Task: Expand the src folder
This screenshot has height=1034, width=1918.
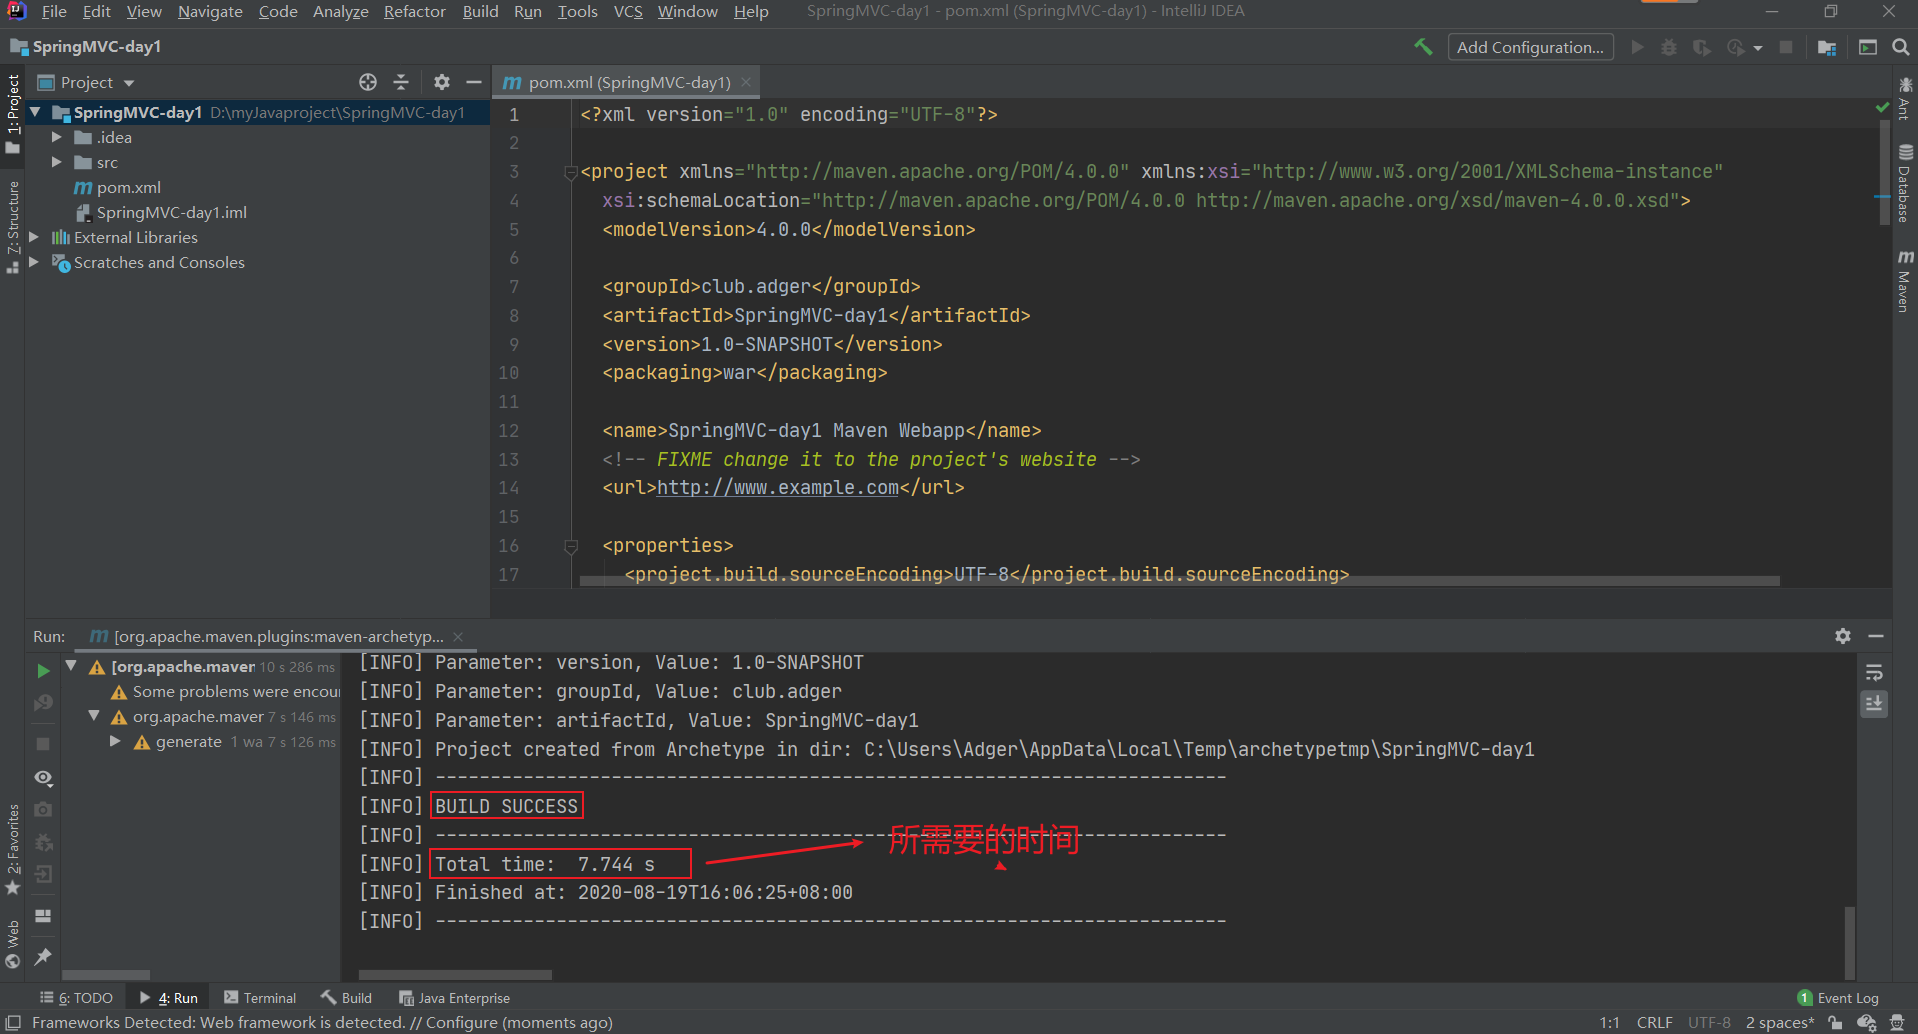Action: tap(57, 162)
